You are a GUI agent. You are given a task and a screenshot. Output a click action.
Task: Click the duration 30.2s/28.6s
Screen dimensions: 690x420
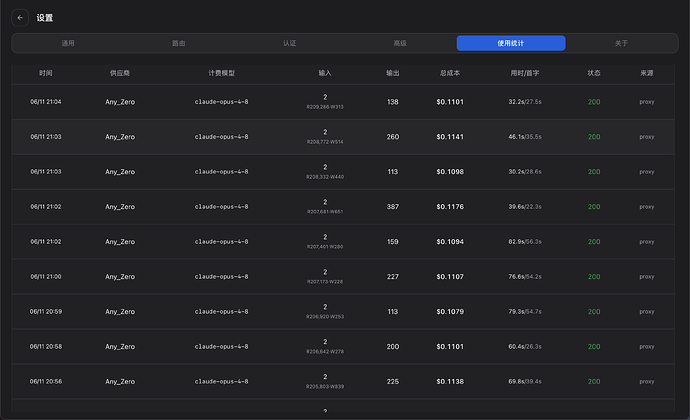click(x=525, y=172)
